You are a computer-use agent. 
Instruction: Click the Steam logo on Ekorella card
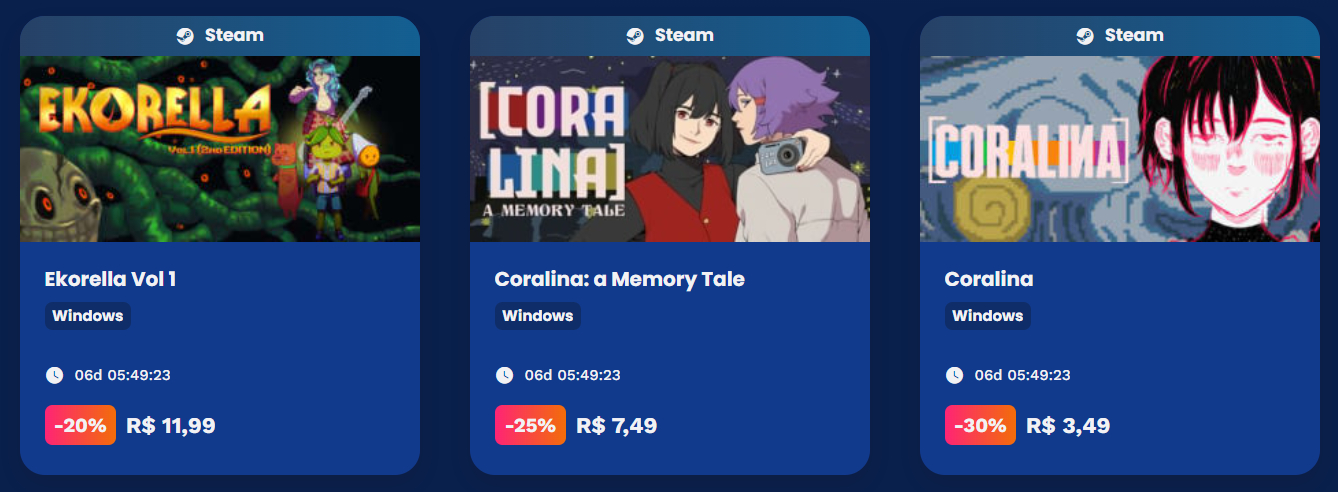point(185,36)
